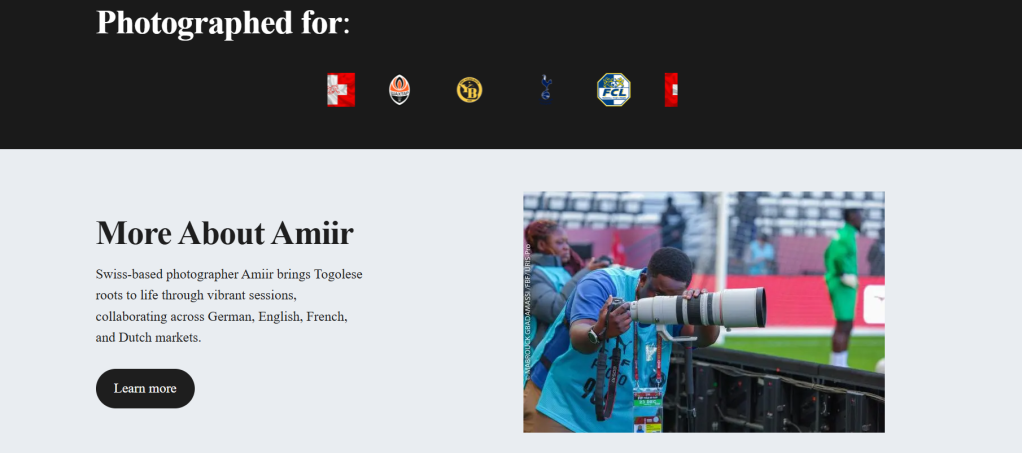Open the photographer with camera photo
Screen dimensions: 1022x453
704,312
